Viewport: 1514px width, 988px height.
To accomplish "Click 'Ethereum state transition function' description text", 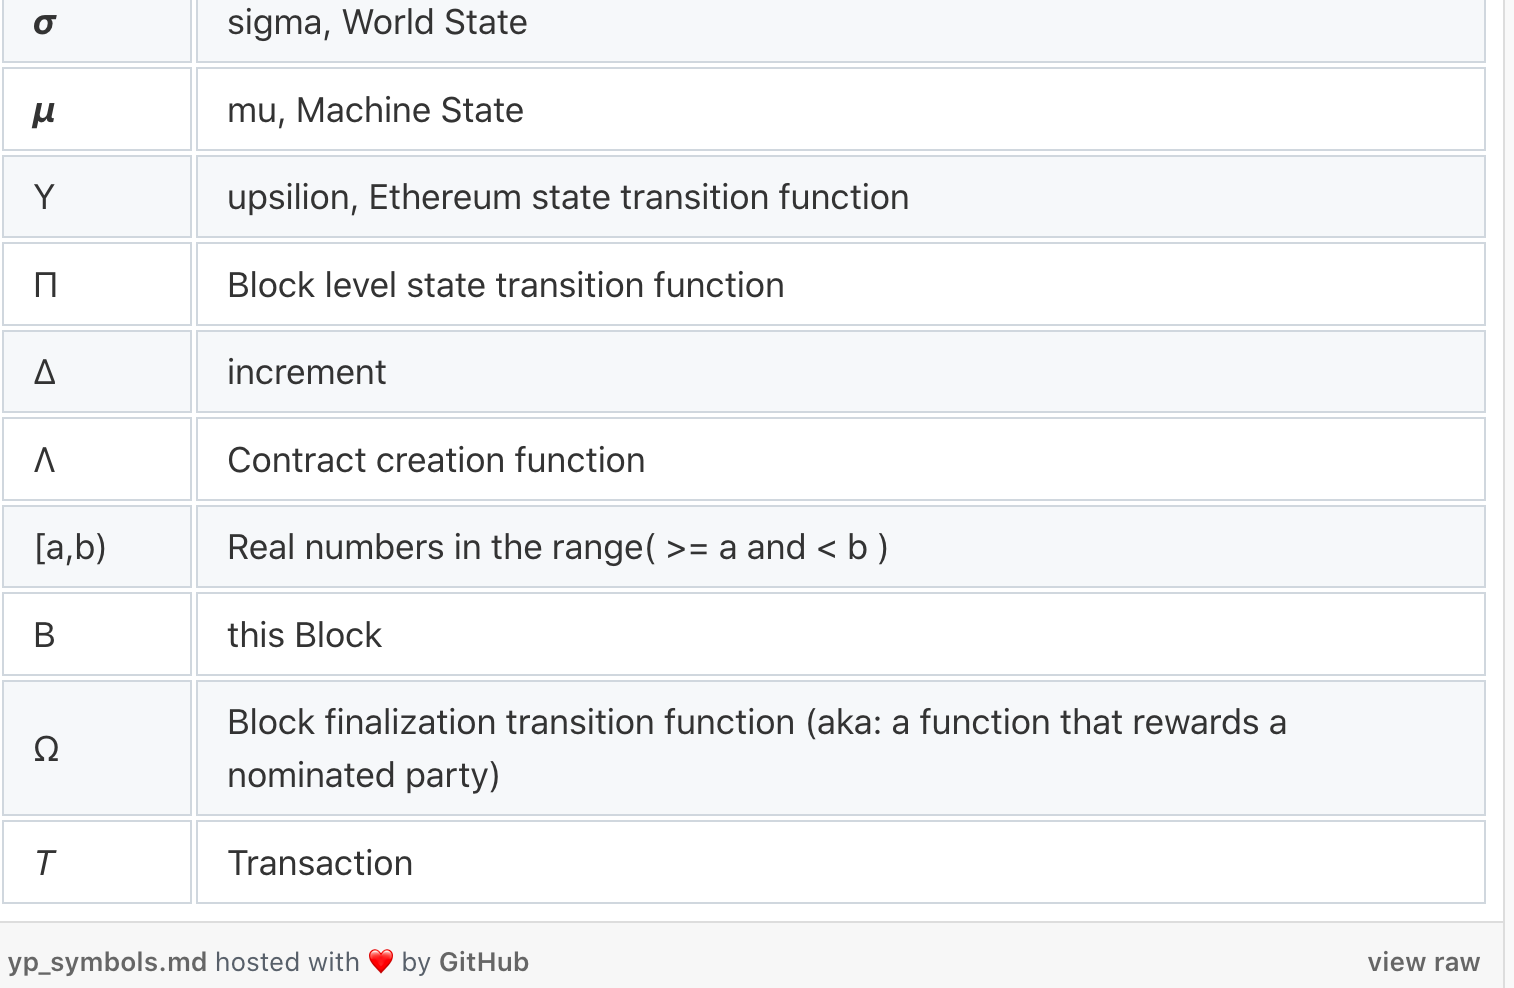I will point(639,198).
